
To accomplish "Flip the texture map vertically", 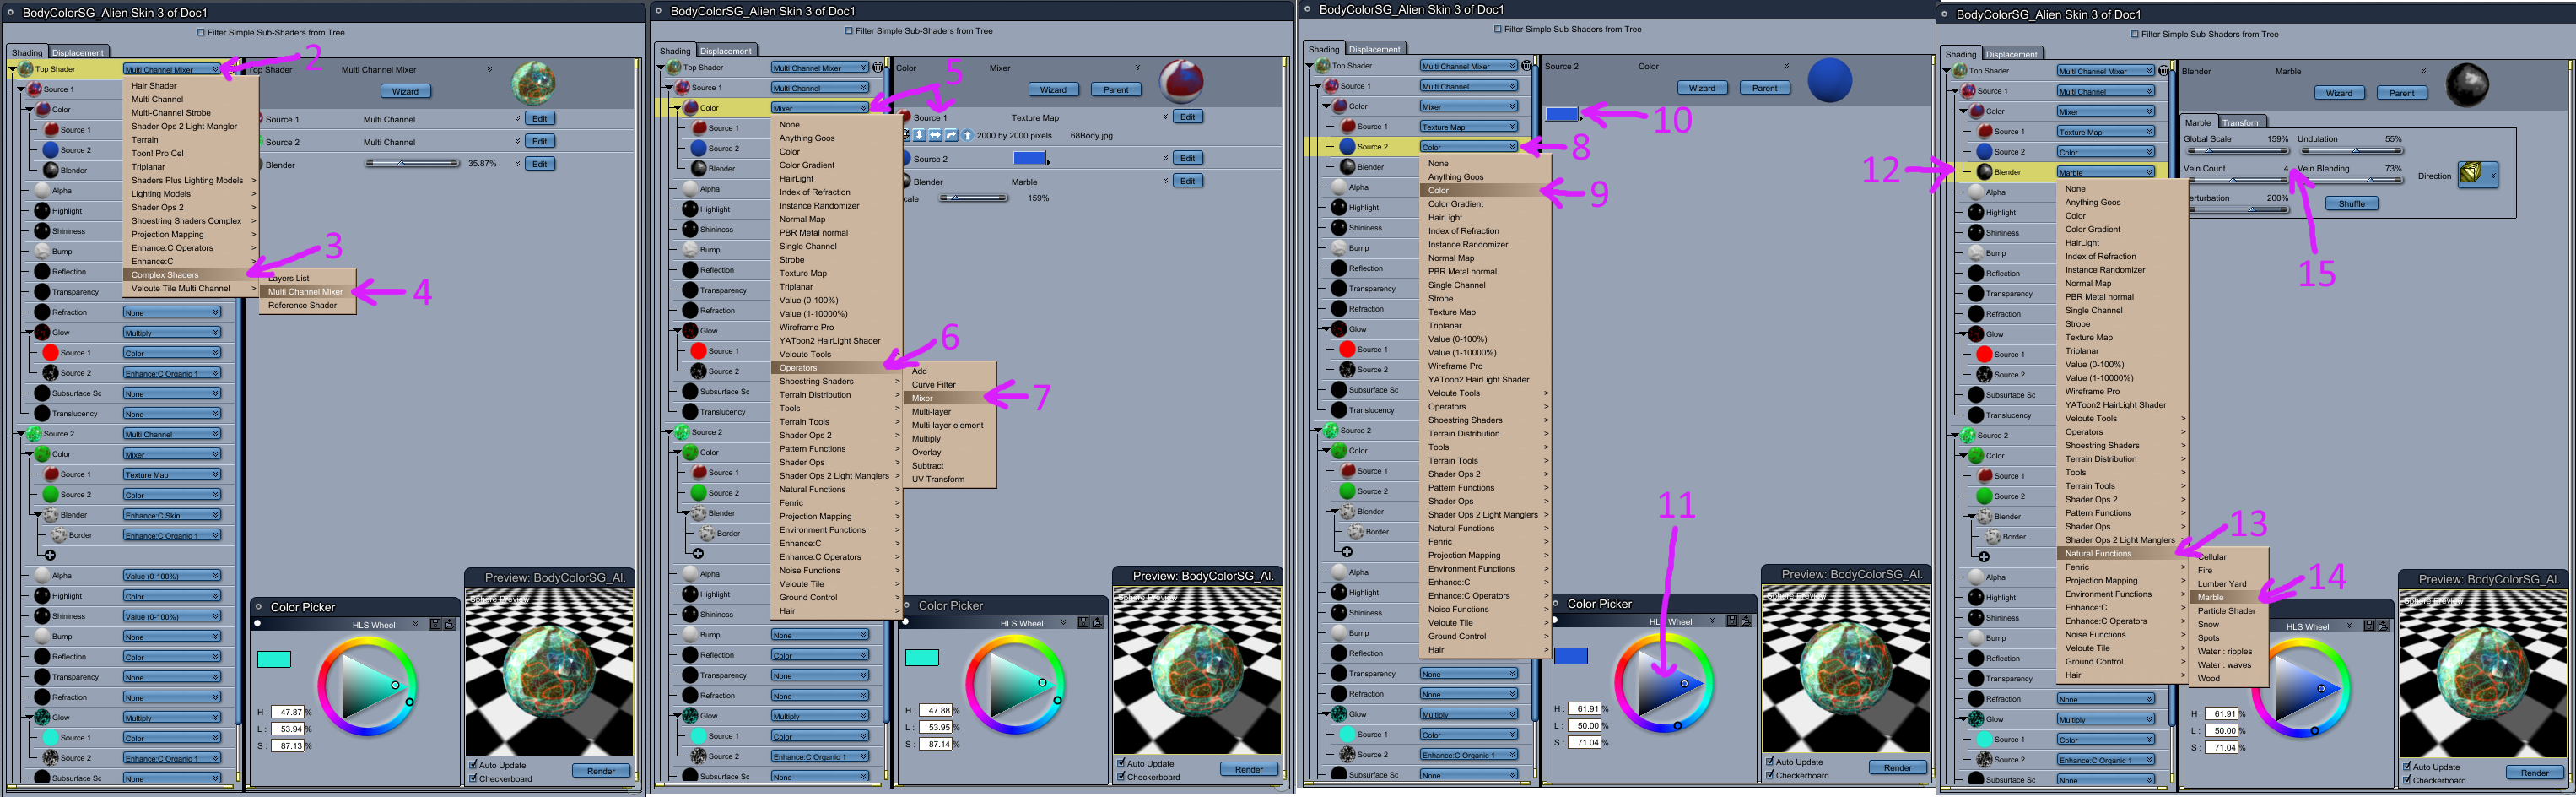I will tap(919, 135).
